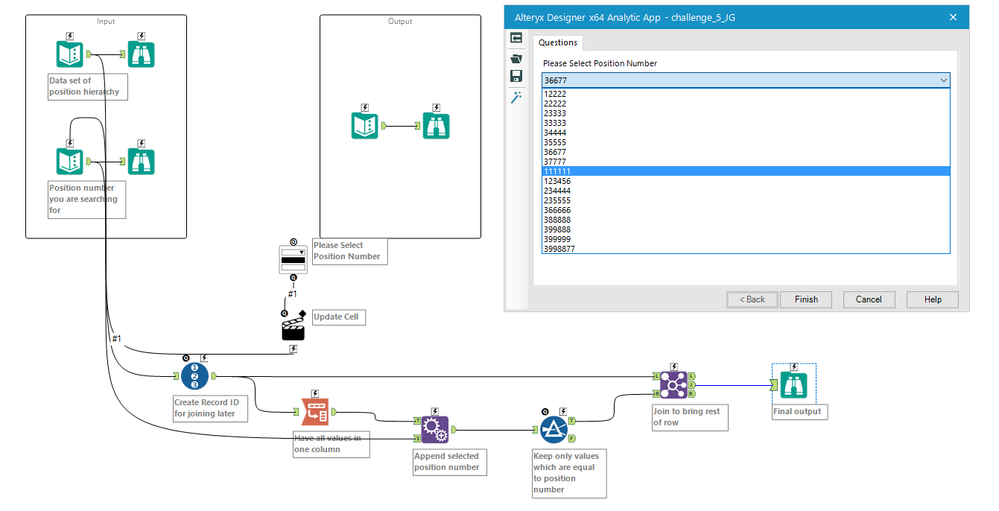Screen dimensions: 999x511
Task: Click the Output container title
Action: [x=400, y=21]
